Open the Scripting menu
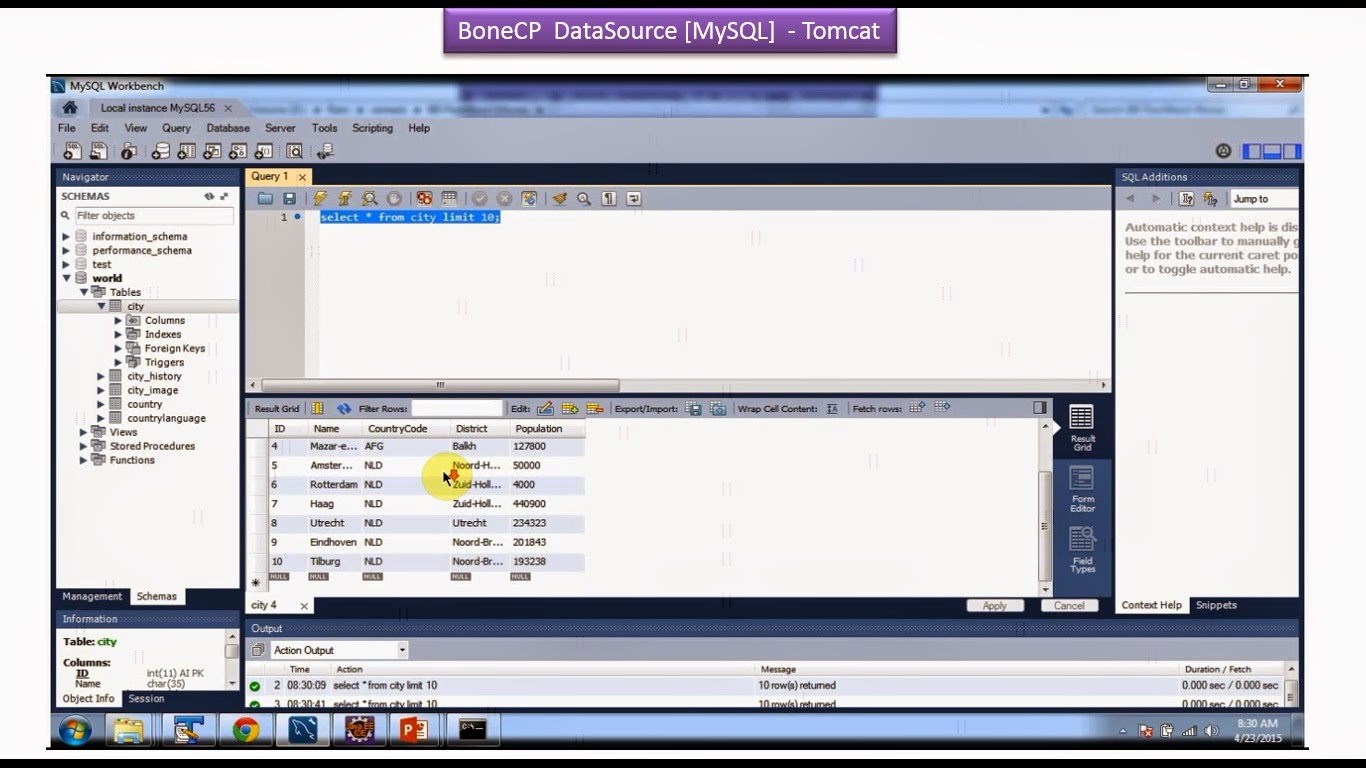1366x768 pixels. [x=372, y=128]
